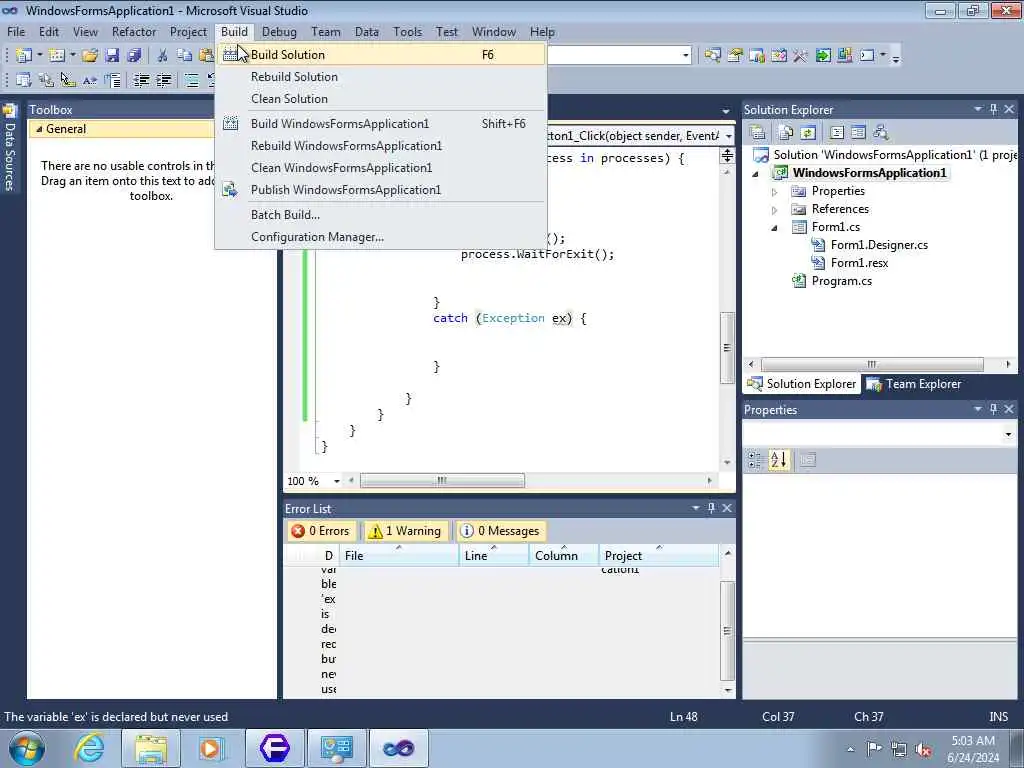Click the Save All icon
1024x768 pixels.
coord(135,56)
